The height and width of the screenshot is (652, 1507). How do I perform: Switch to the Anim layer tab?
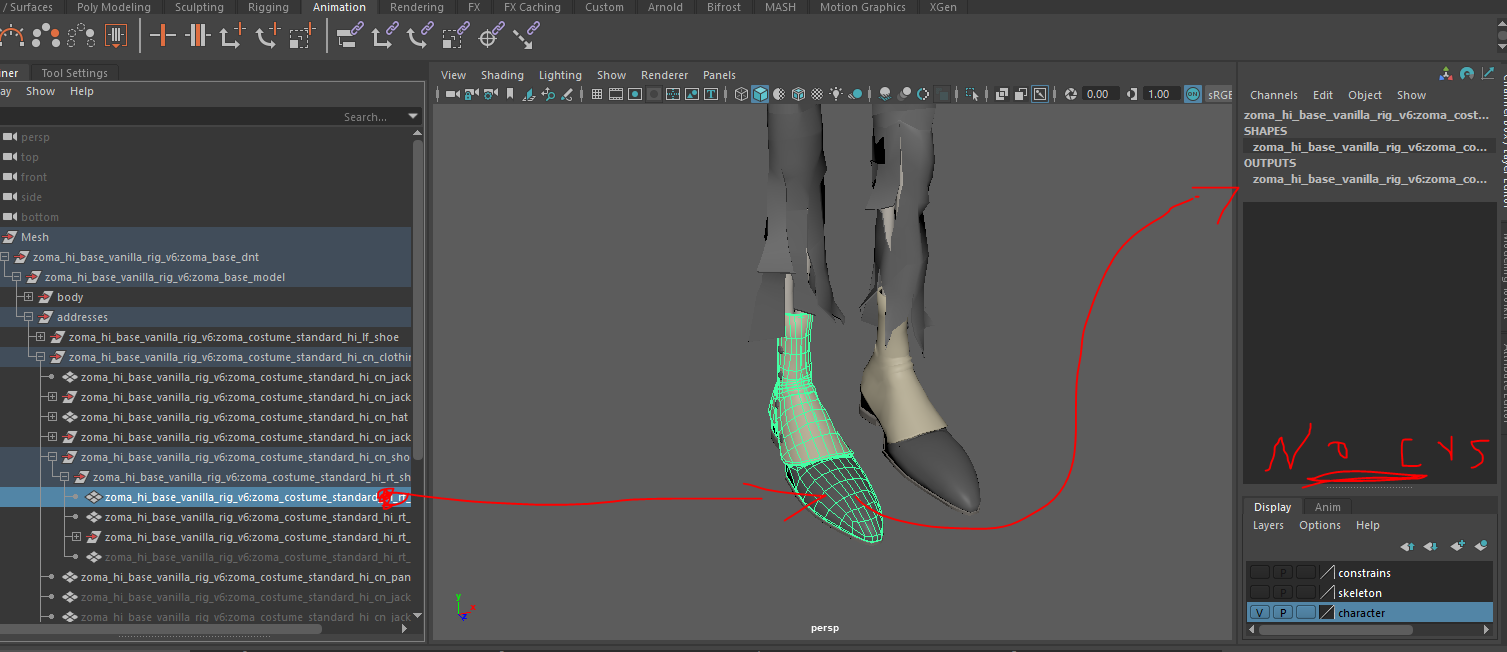click(1327, 507)
